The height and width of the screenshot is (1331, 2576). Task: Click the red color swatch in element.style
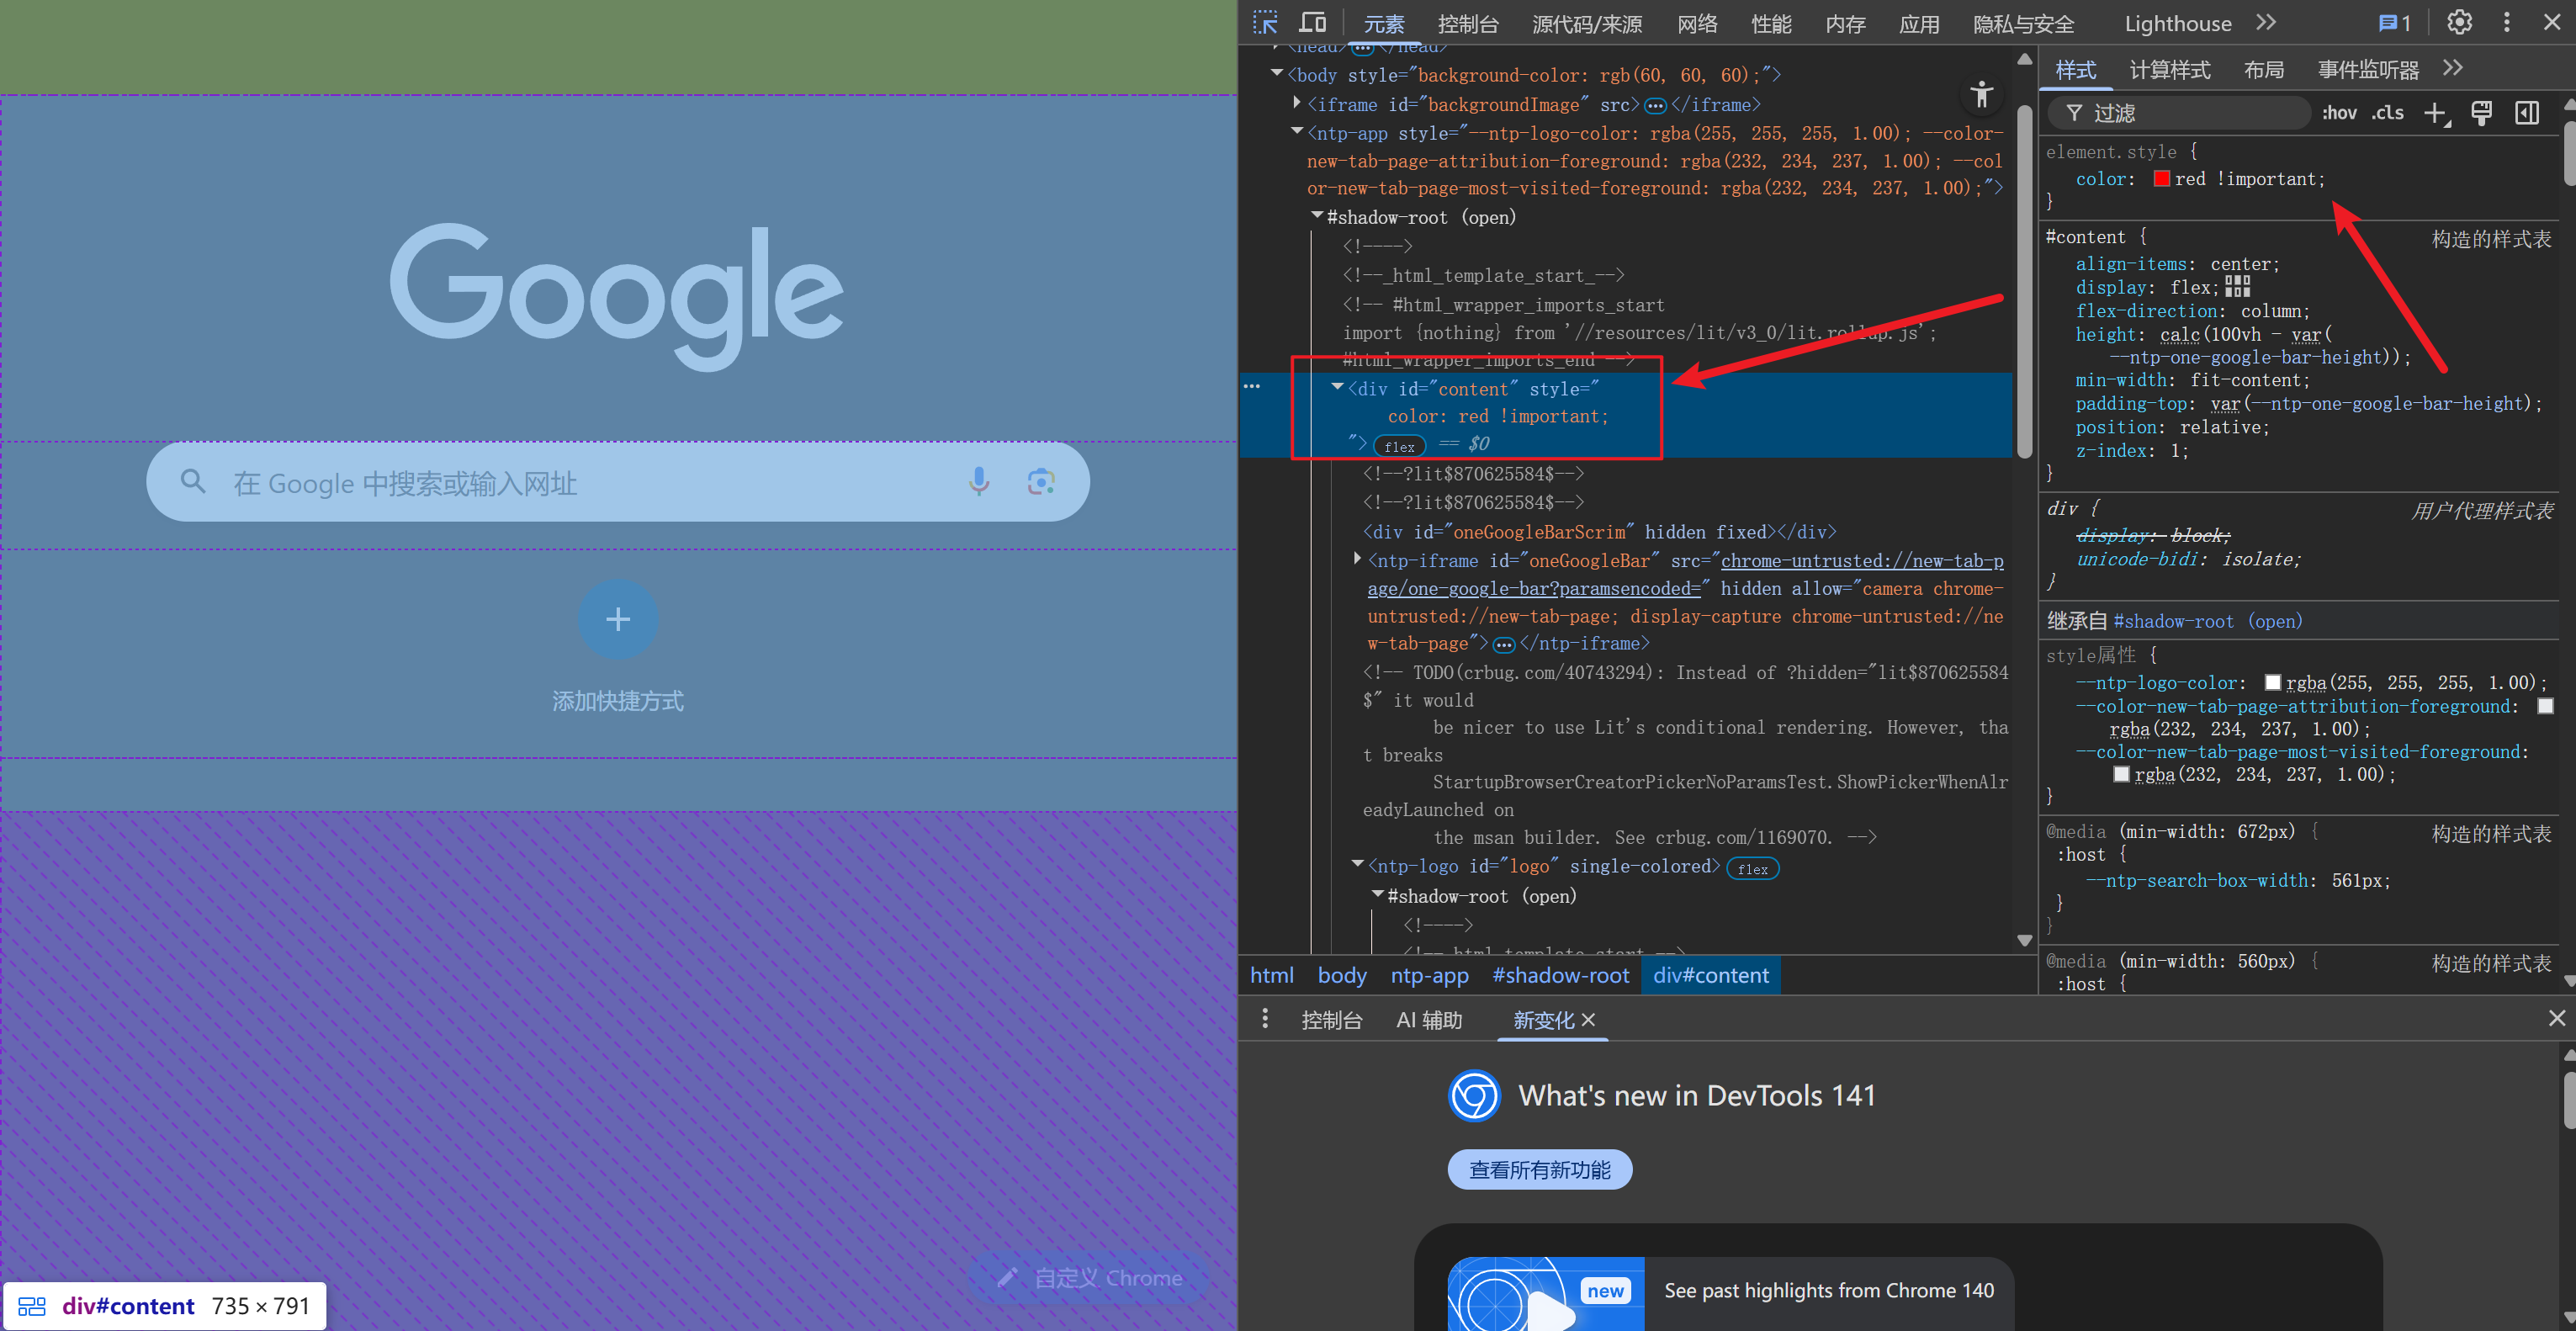2161,179
